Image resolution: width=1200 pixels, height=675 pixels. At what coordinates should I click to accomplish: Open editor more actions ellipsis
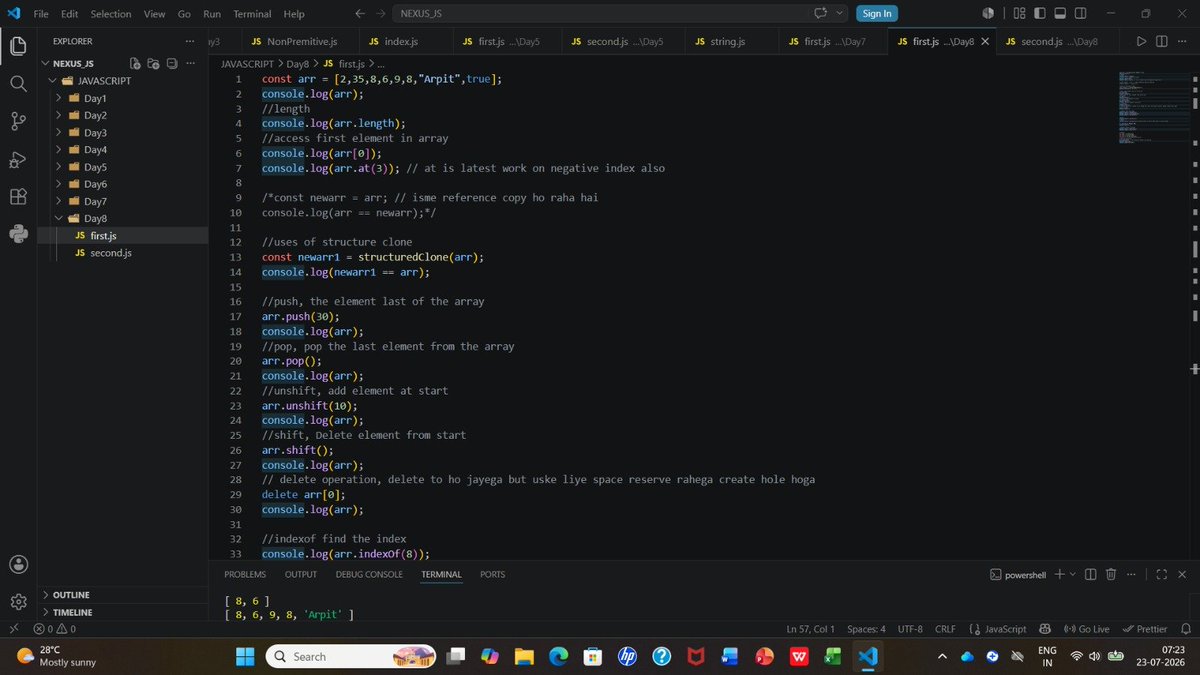tap(1183, 41)
